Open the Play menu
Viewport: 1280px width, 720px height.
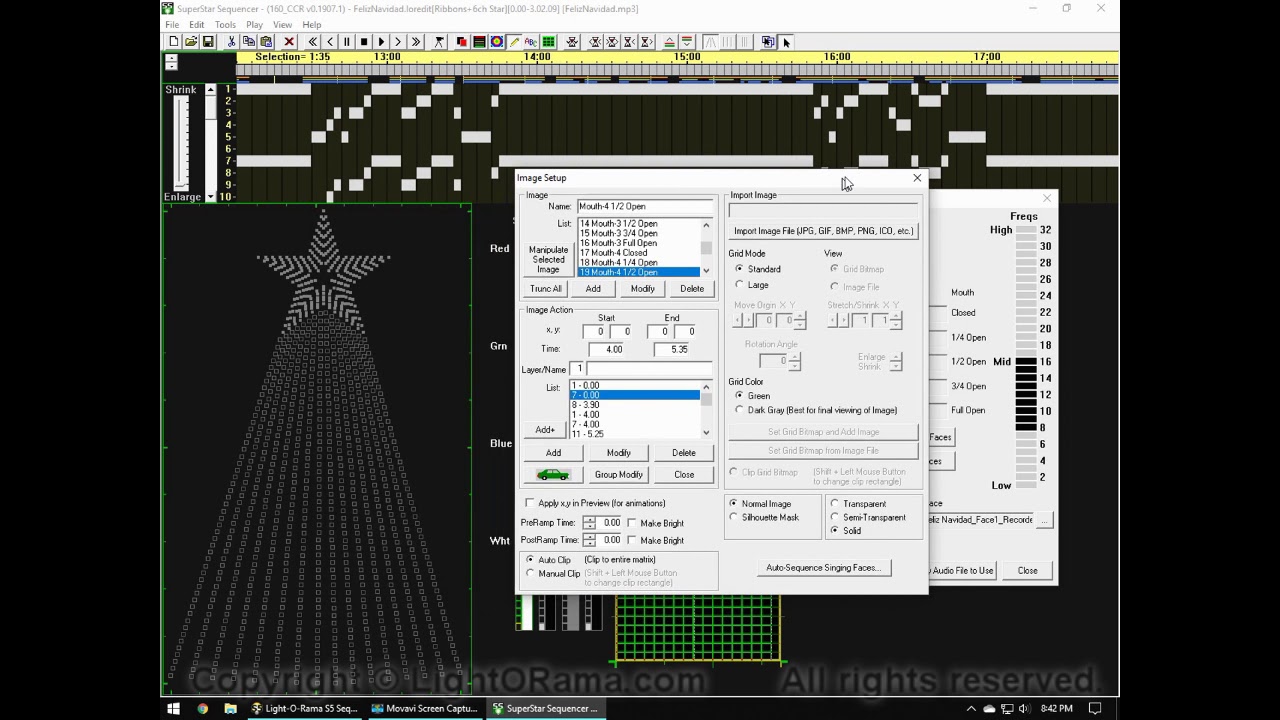point(254,25)
